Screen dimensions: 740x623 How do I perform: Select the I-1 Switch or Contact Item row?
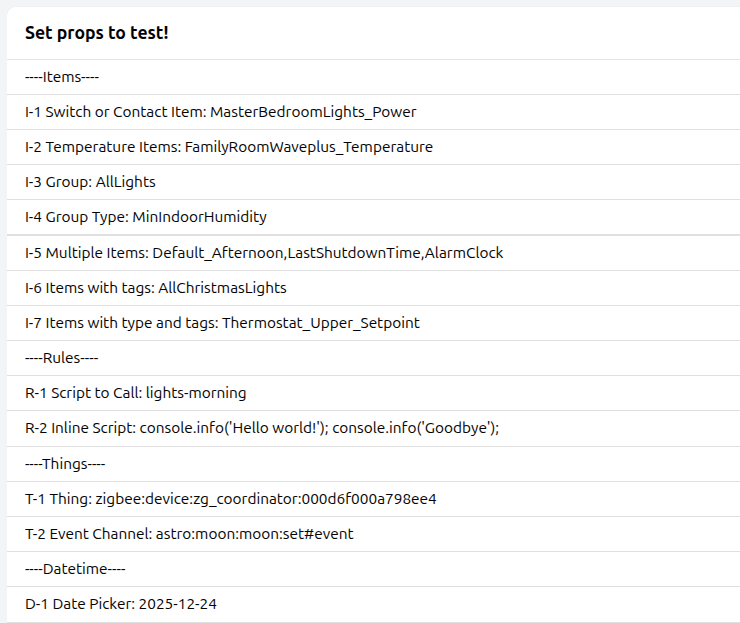point(220,112)
